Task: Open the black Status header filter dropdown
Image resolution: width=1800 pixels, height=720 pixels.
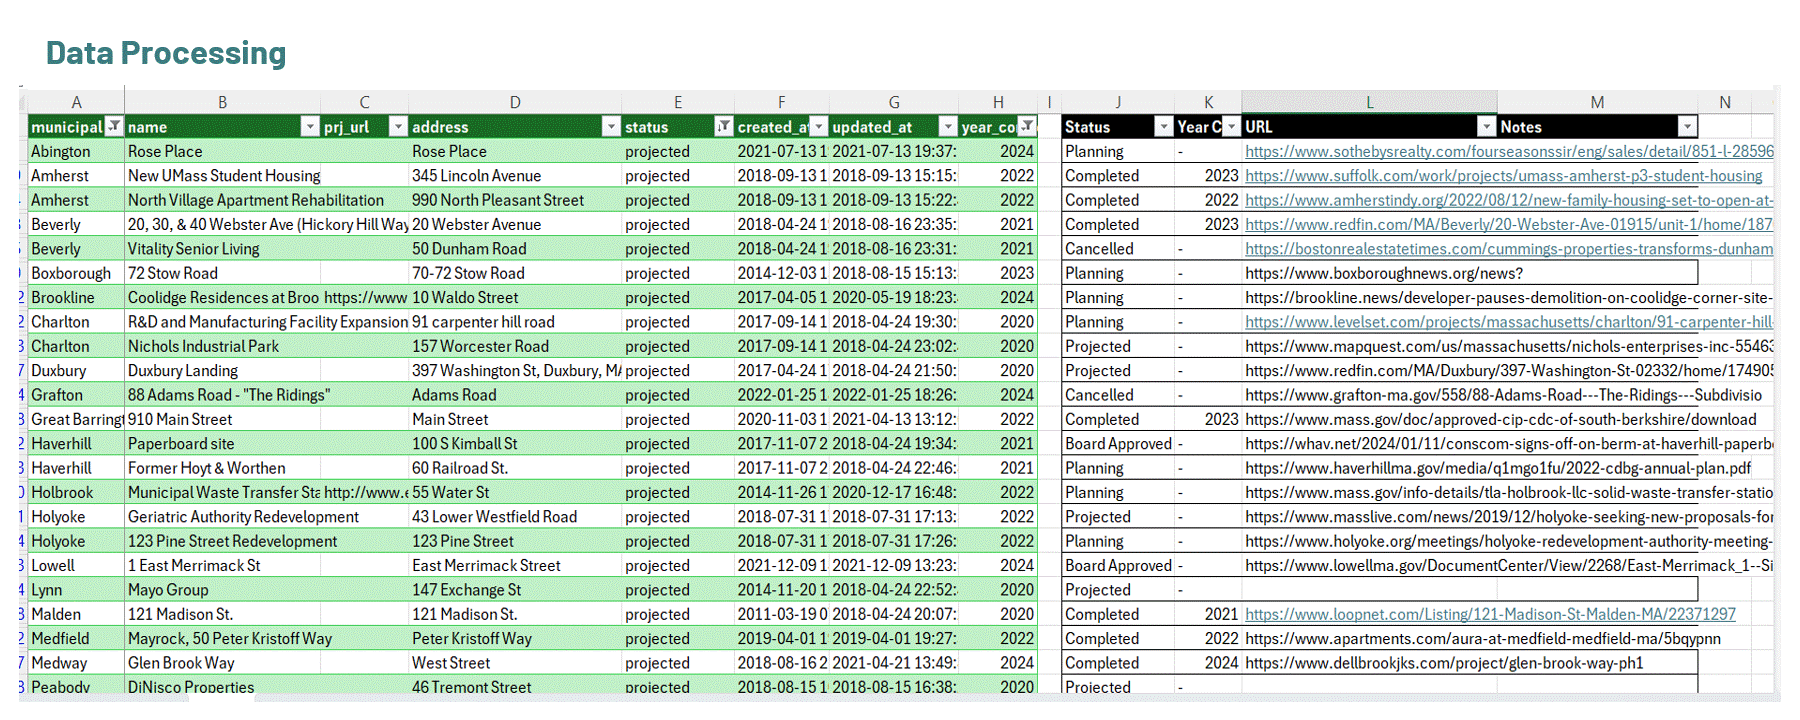Action: coord(1163,127)
